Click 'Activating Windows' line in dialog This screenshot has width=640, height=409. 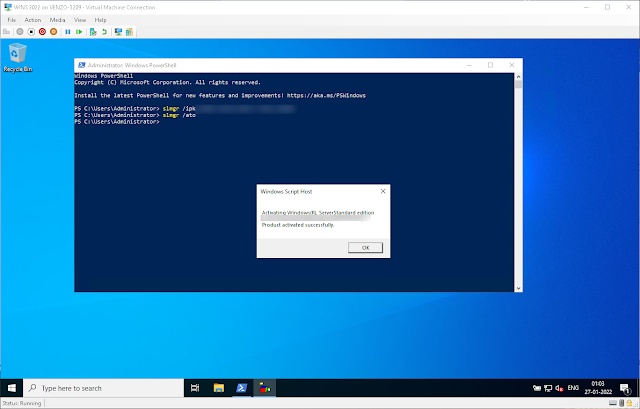318,213
